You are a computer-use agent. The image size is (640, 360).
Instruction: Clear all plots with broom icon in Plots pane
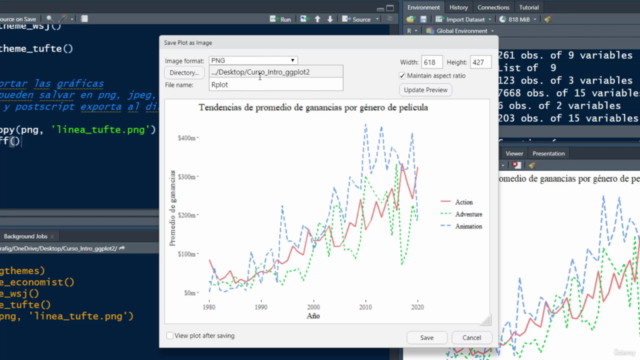click(531, 165)
